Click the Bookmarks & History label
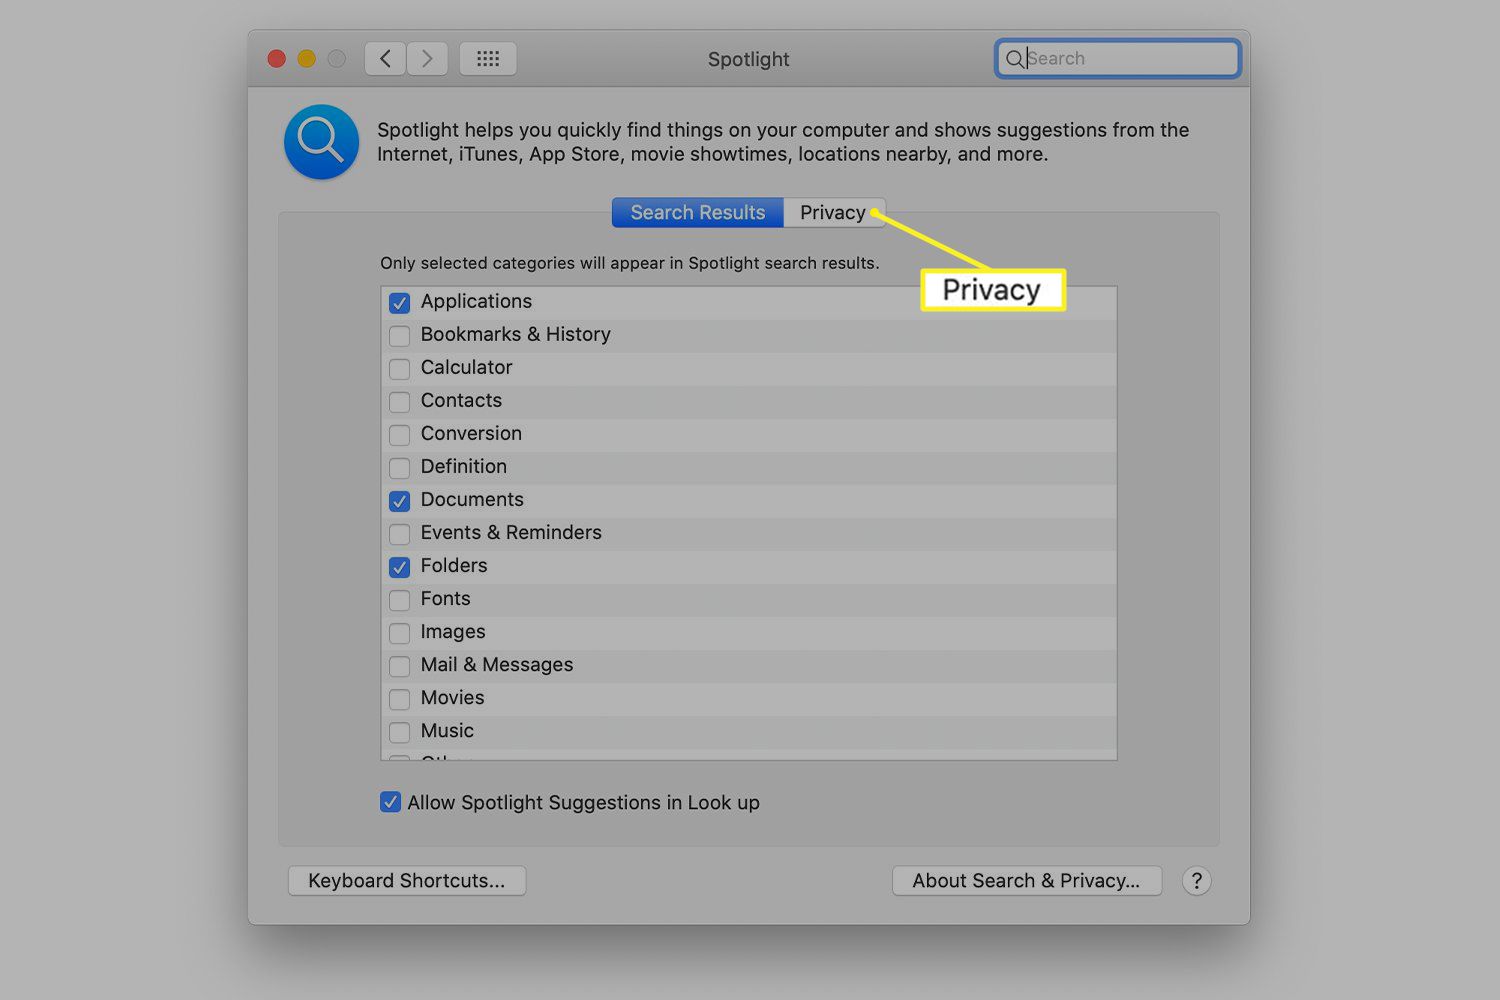 coord(515,334)
